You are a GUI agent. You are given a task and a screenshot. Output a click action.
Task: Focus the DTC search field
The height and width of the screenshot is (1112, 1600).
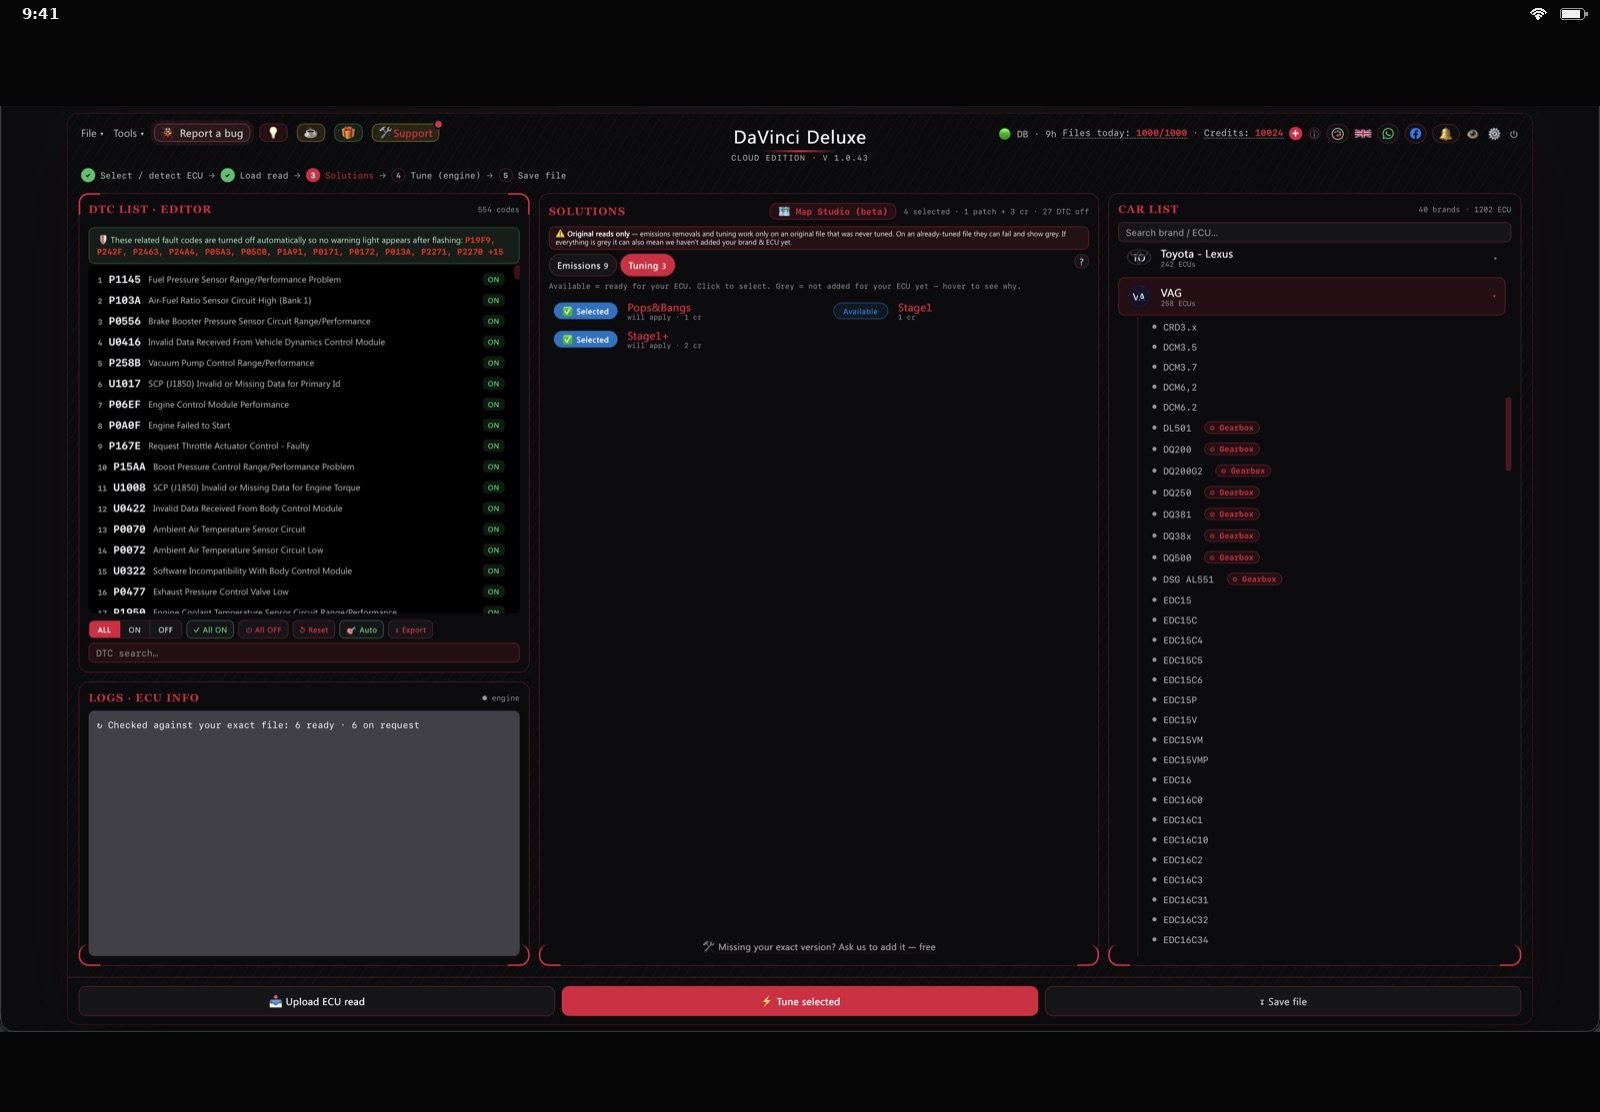point(304,653)
